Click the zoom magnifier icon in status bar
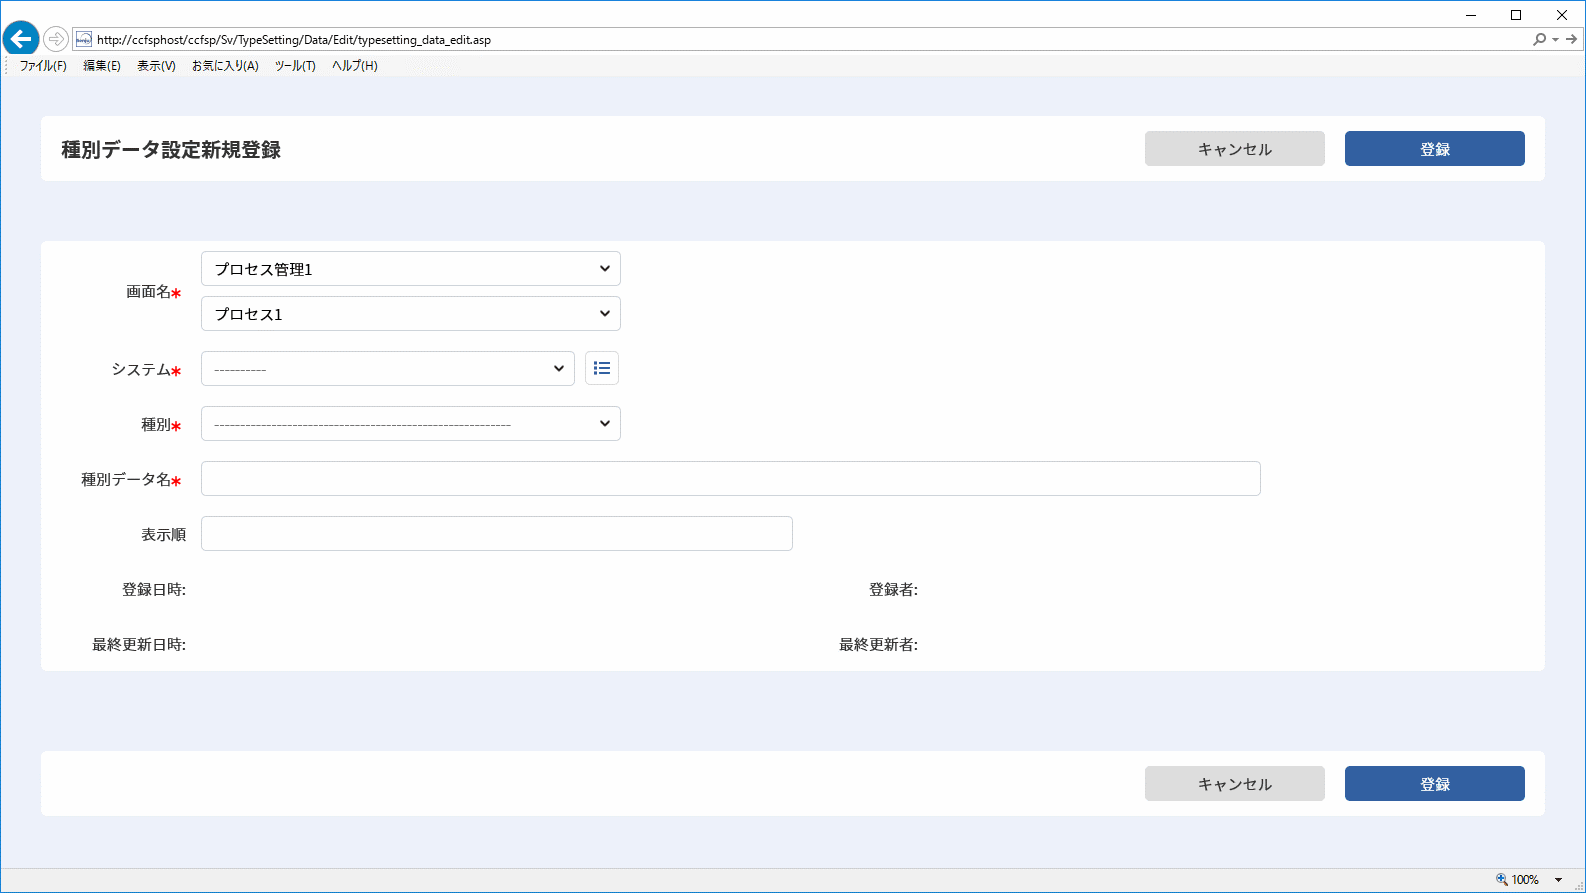Viewport: 1586px width, 893px height. point(1501,879)
